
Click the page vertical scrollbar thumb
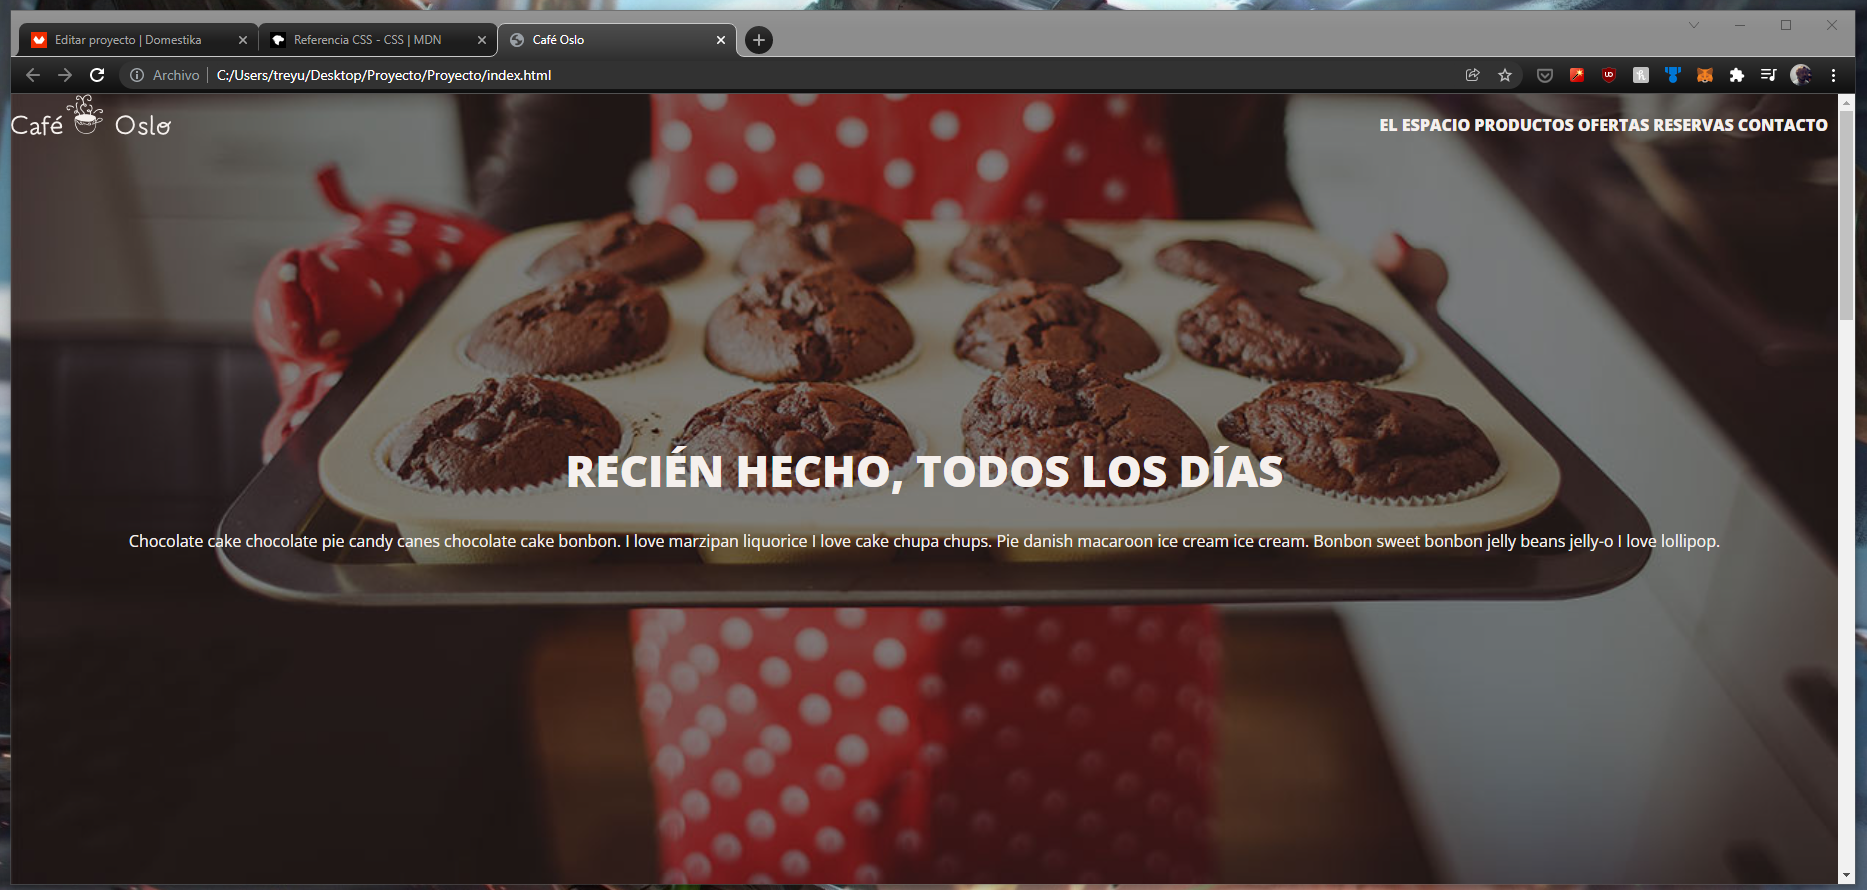pos(1846,215)
